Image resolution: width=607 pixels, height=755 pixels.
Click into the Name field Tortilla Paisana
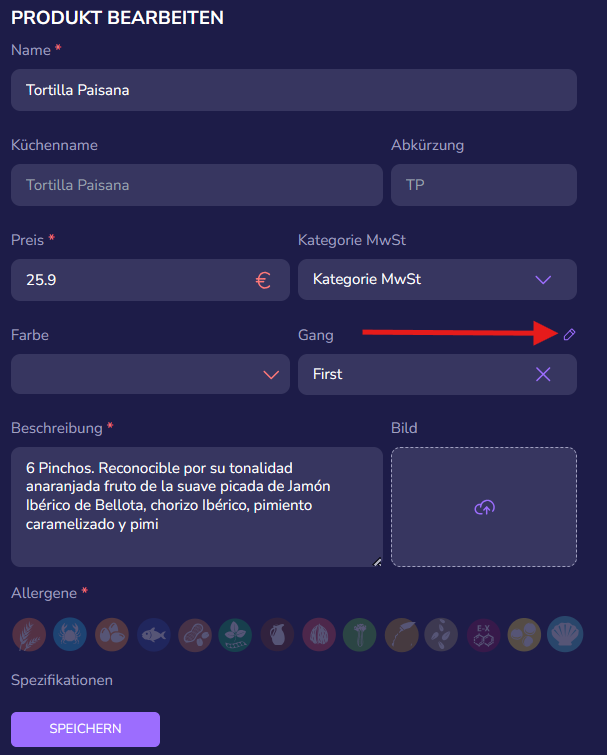pos(294,90)
